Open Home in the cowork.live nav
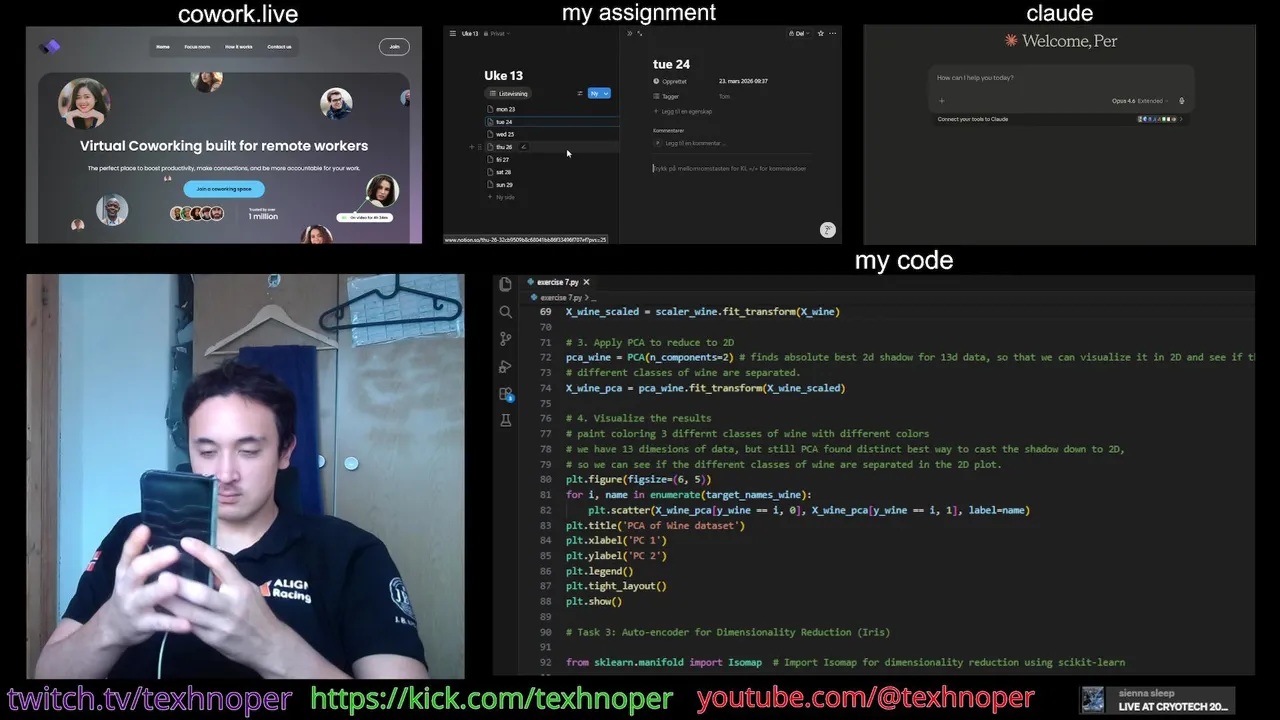1280x720 pixels. pos(163,46)
